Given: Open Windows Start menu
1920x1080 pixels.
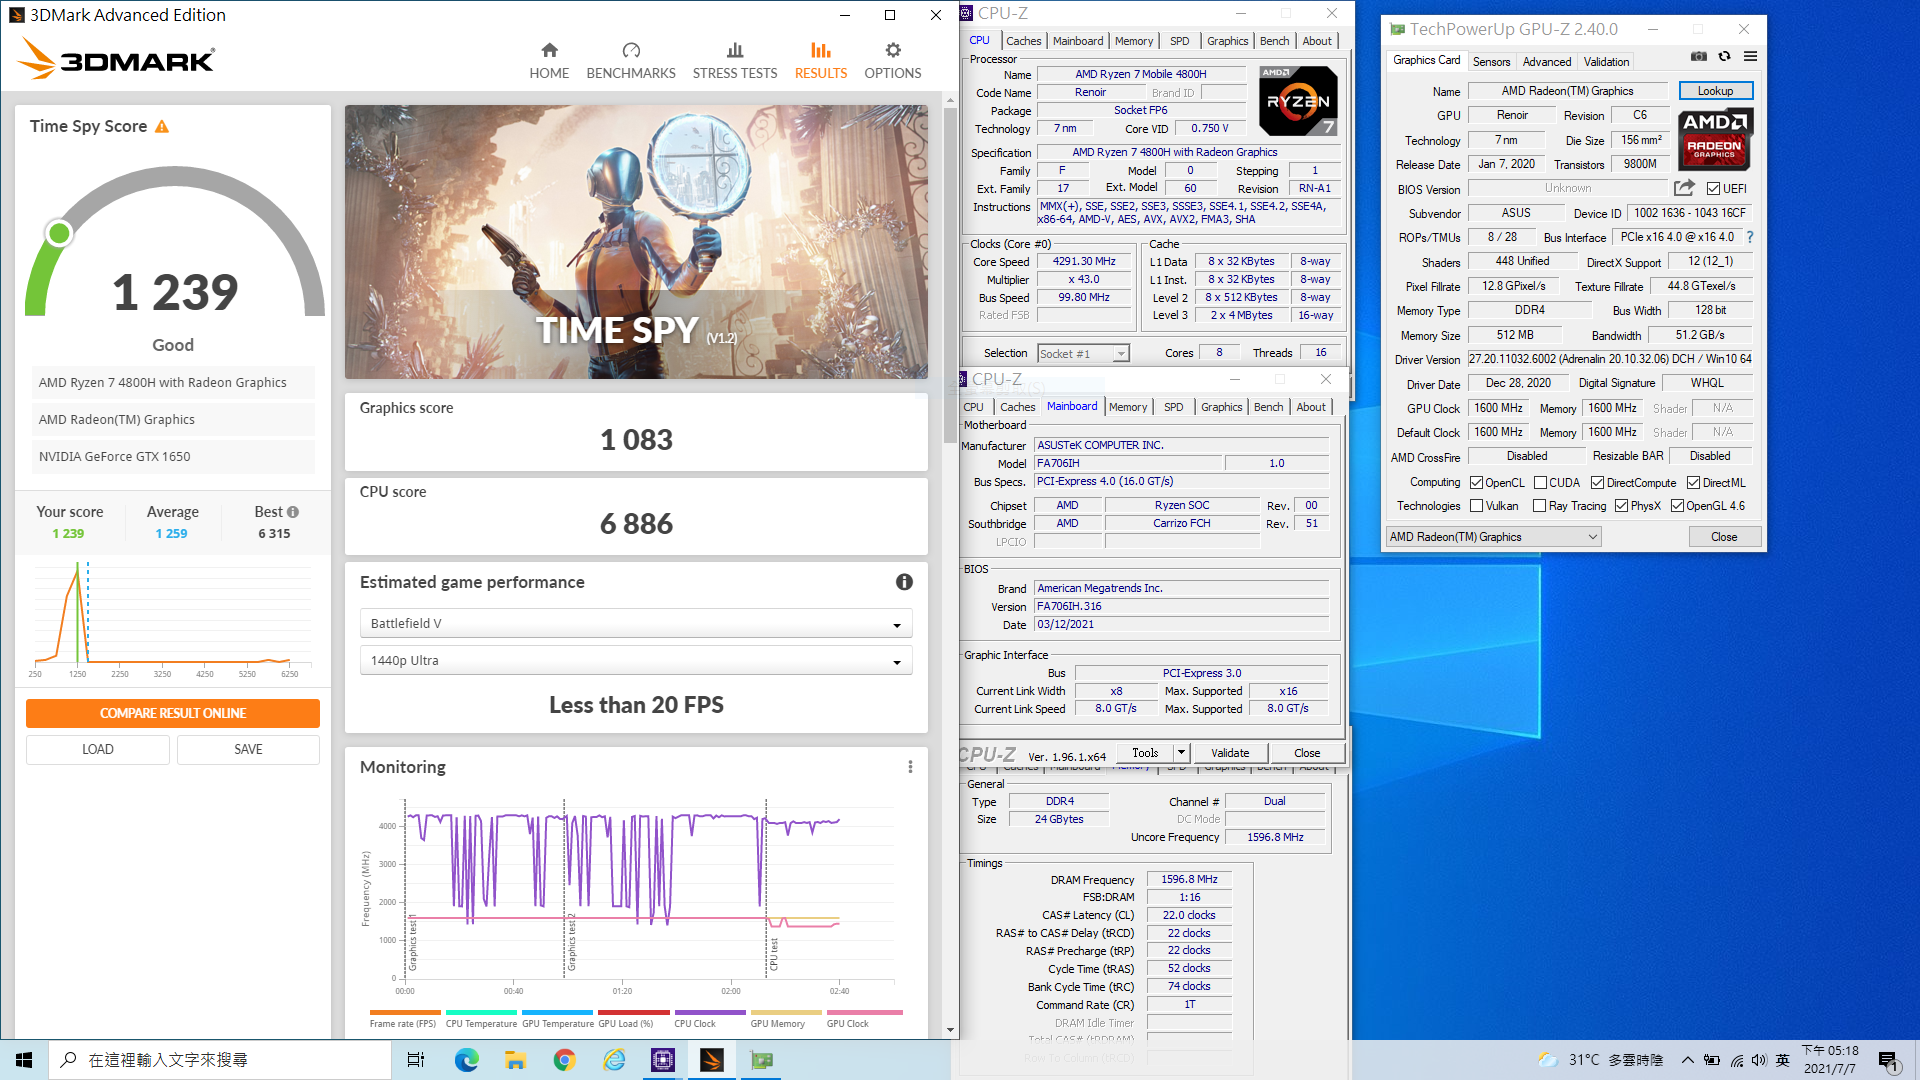Looking at the screenshot, I should pyautogui.click(x=24, y=1060).
